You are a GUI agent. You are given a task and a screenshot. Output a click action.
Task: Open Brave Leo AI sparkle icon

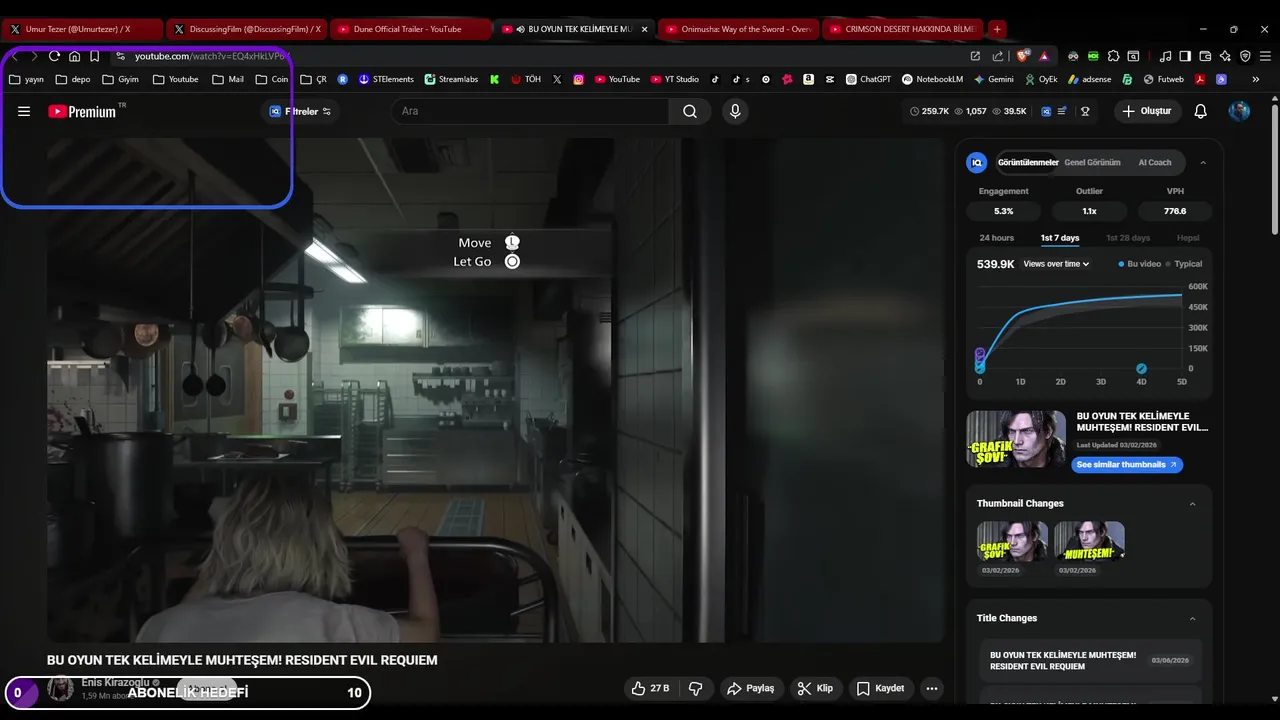pos(1225,56)
